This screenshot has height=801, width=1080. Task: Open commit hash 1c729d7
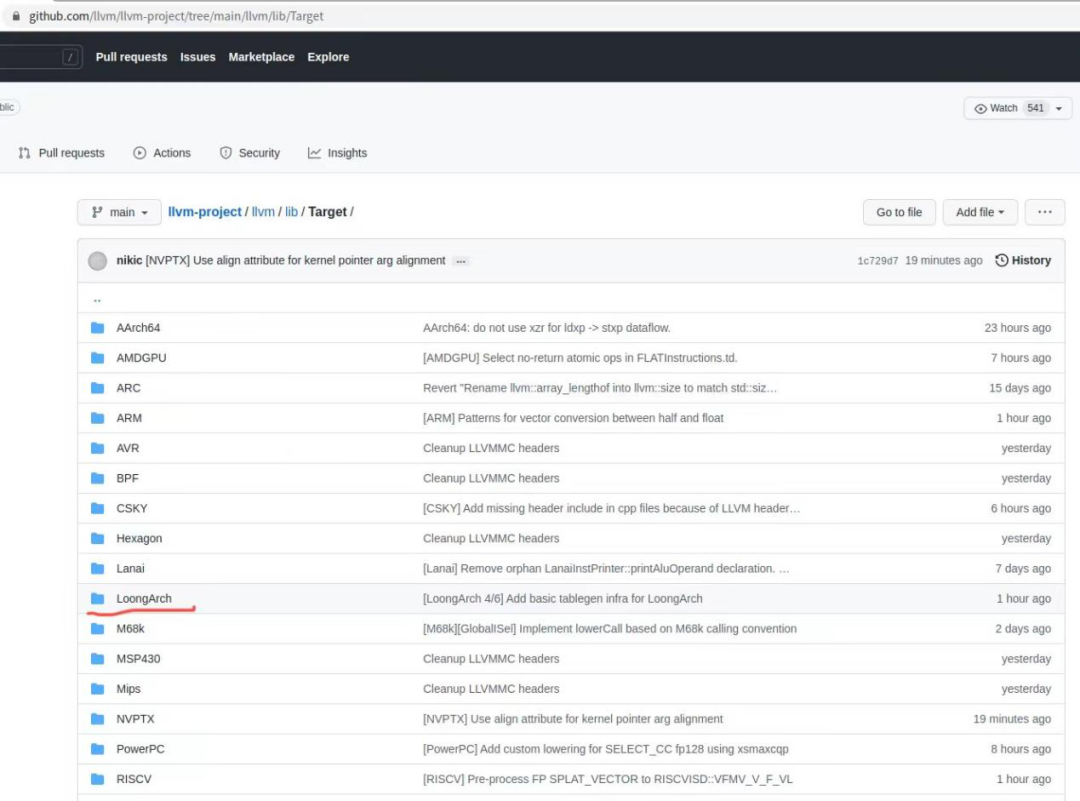pos(877,261)
